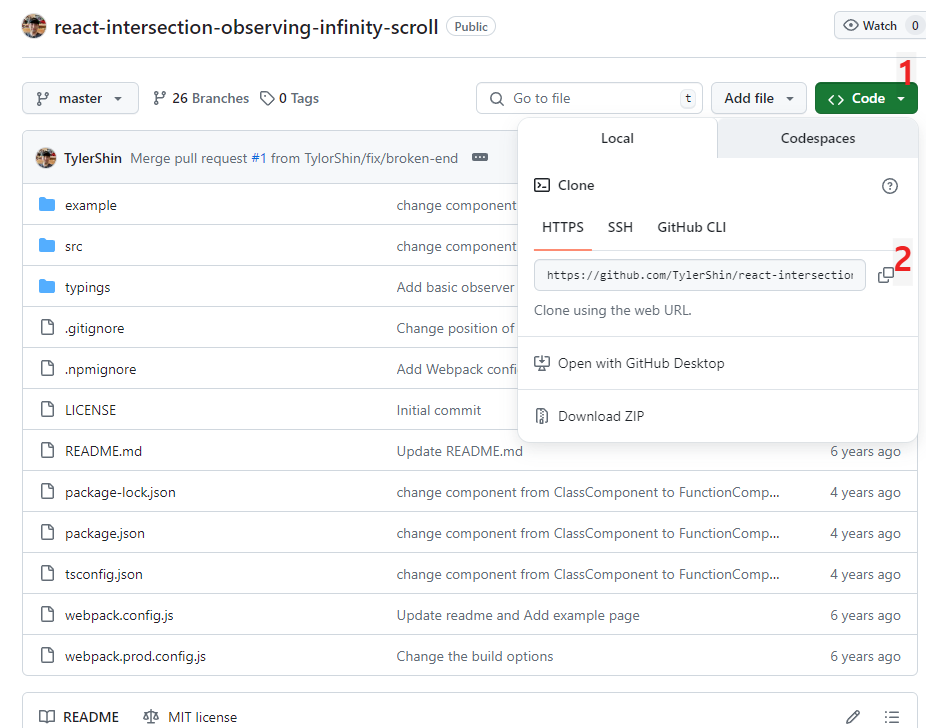Click the terminal Clone icon

542,185
